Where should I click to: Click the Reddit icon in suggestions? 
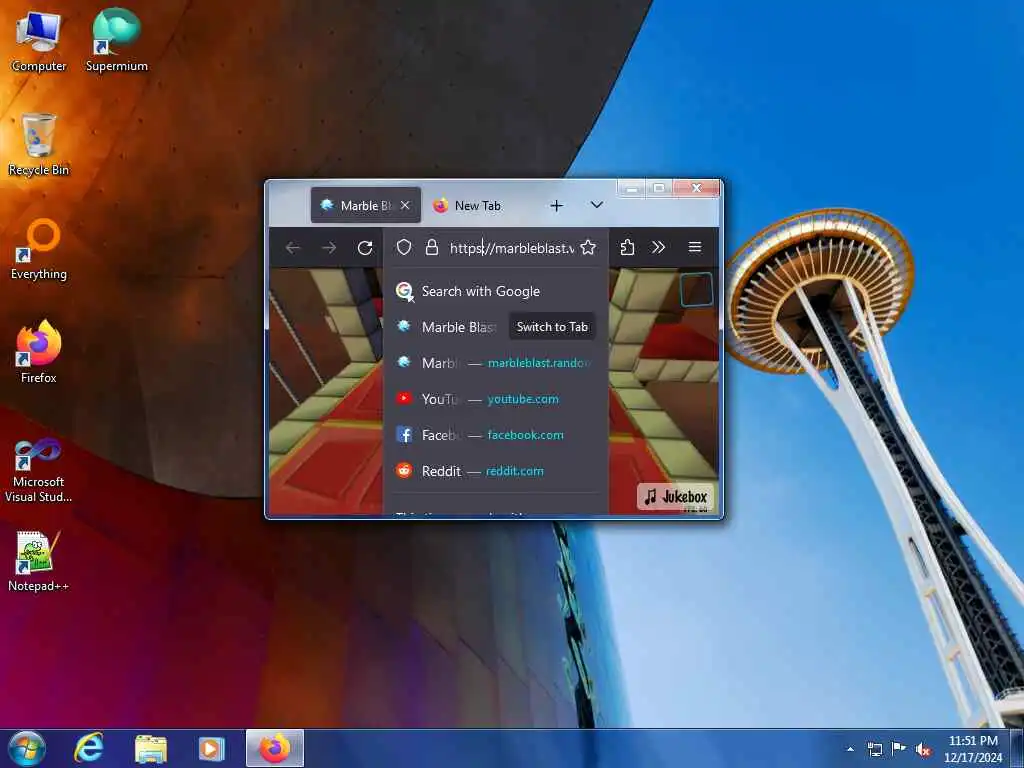(x=404, y=470)
